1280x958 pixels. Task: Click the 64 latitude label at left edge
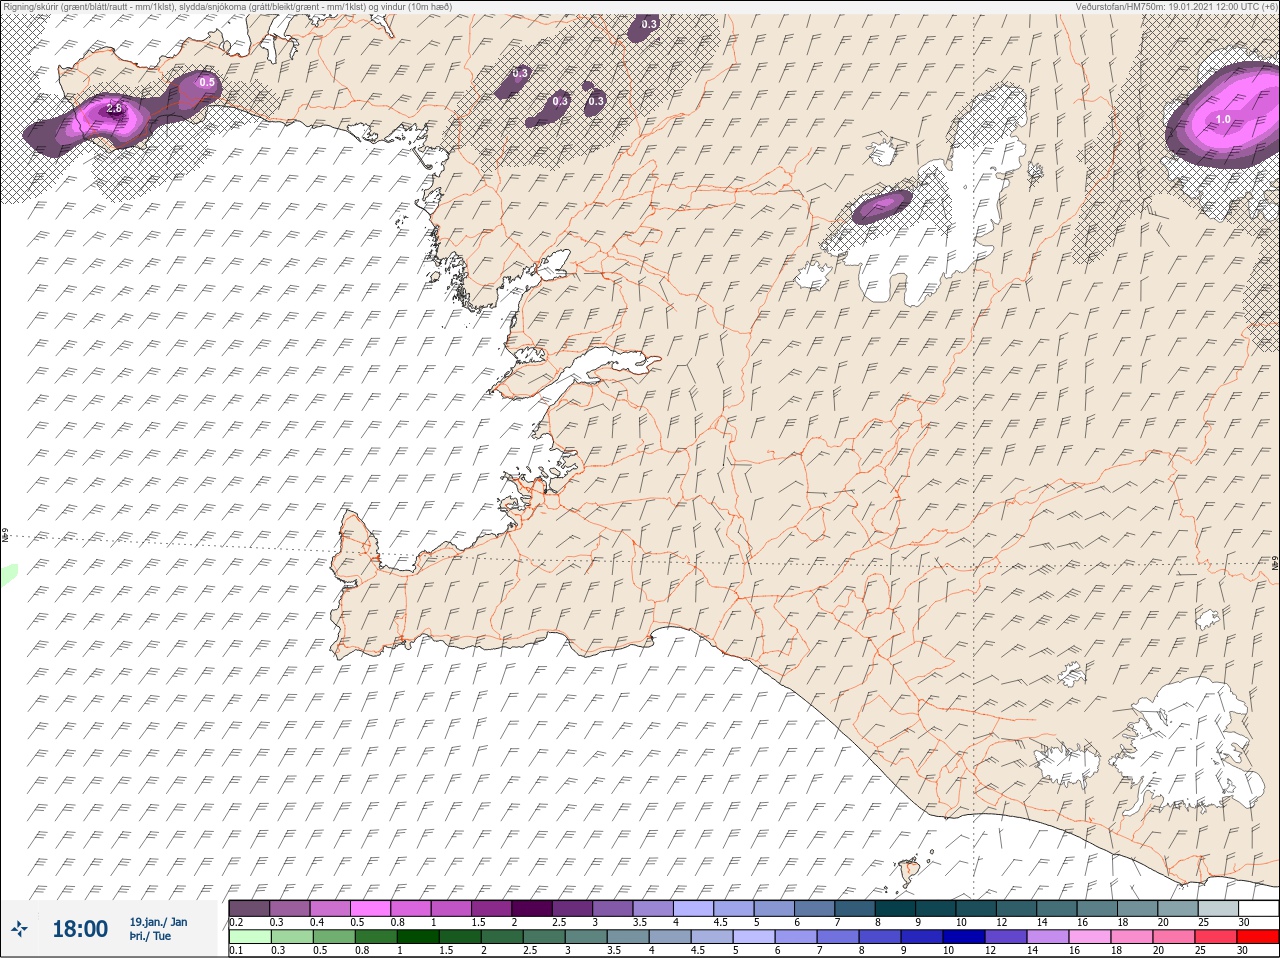[5, 537]
